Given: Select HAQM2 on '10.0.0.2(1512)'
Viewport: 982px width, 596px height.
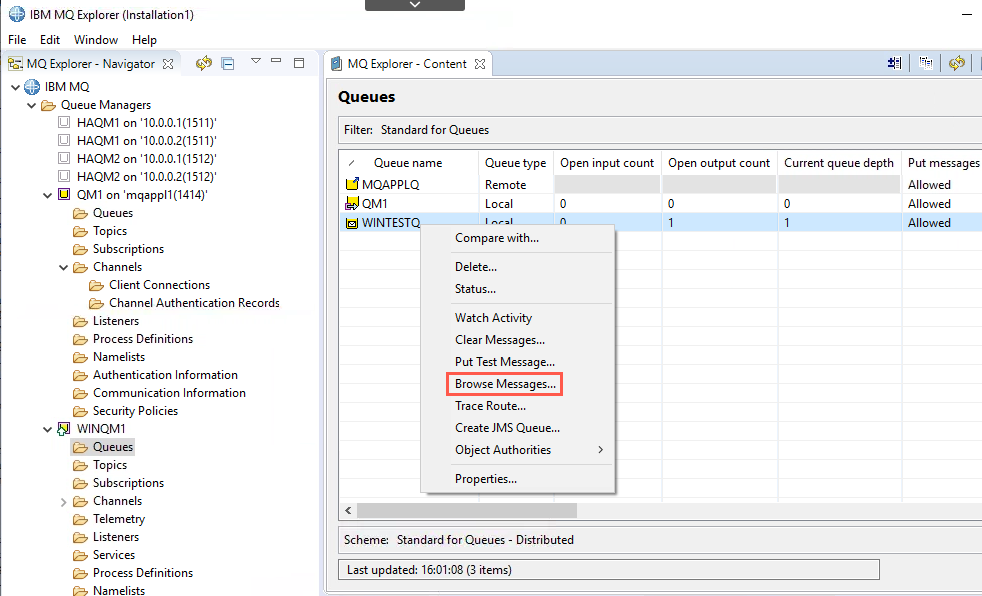Looking at the screenshot, I should point(147,177).
